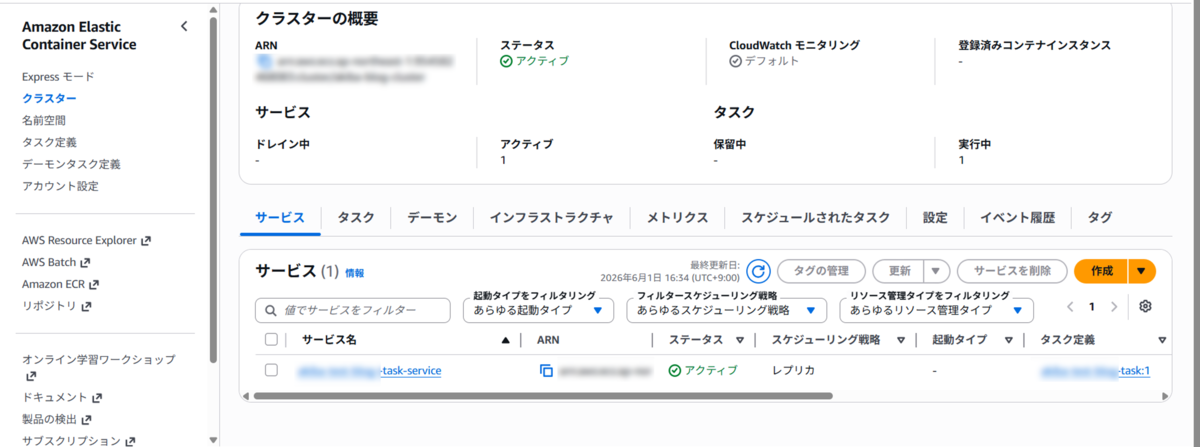
Task: Open the スケジュールされたタスク tab
Action: 815,218
